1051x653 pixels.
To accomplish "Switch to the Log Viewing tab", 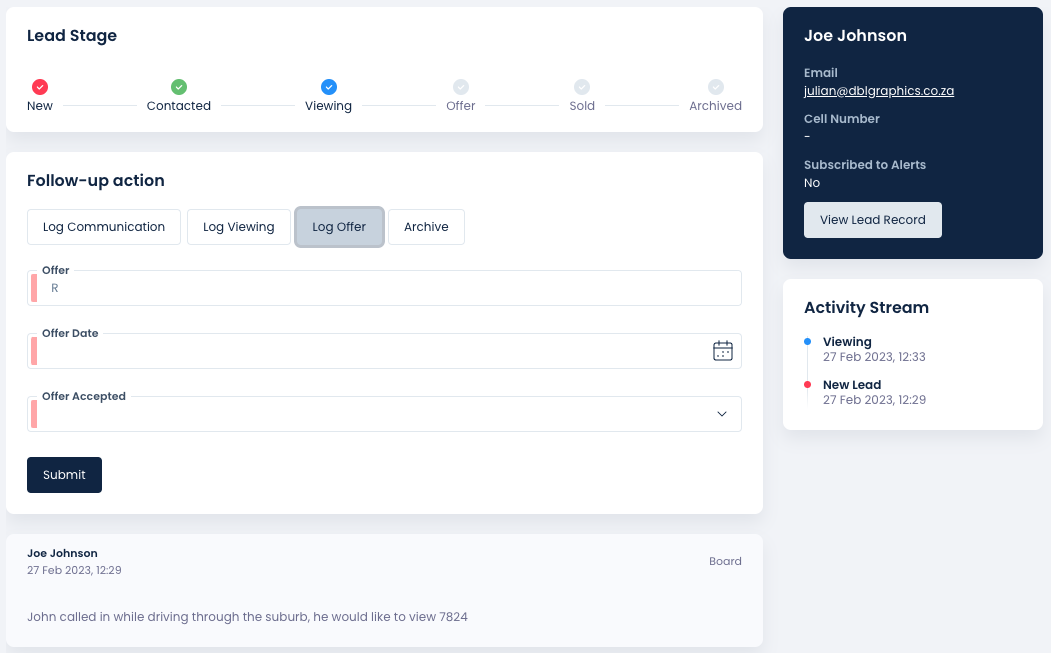I will (239, 227).
